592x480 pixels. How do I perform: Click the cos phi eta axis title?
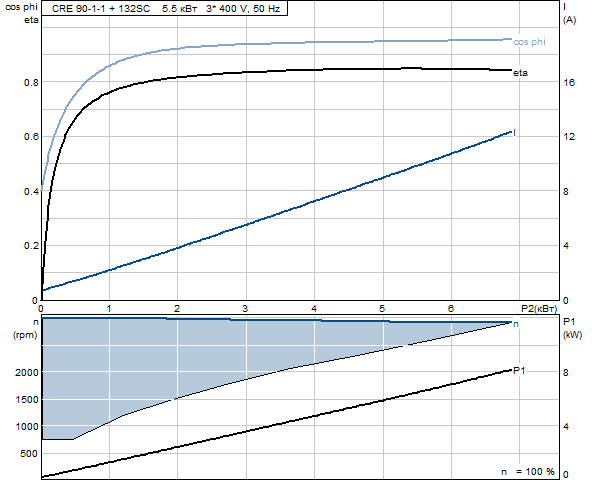coord(22,14)
